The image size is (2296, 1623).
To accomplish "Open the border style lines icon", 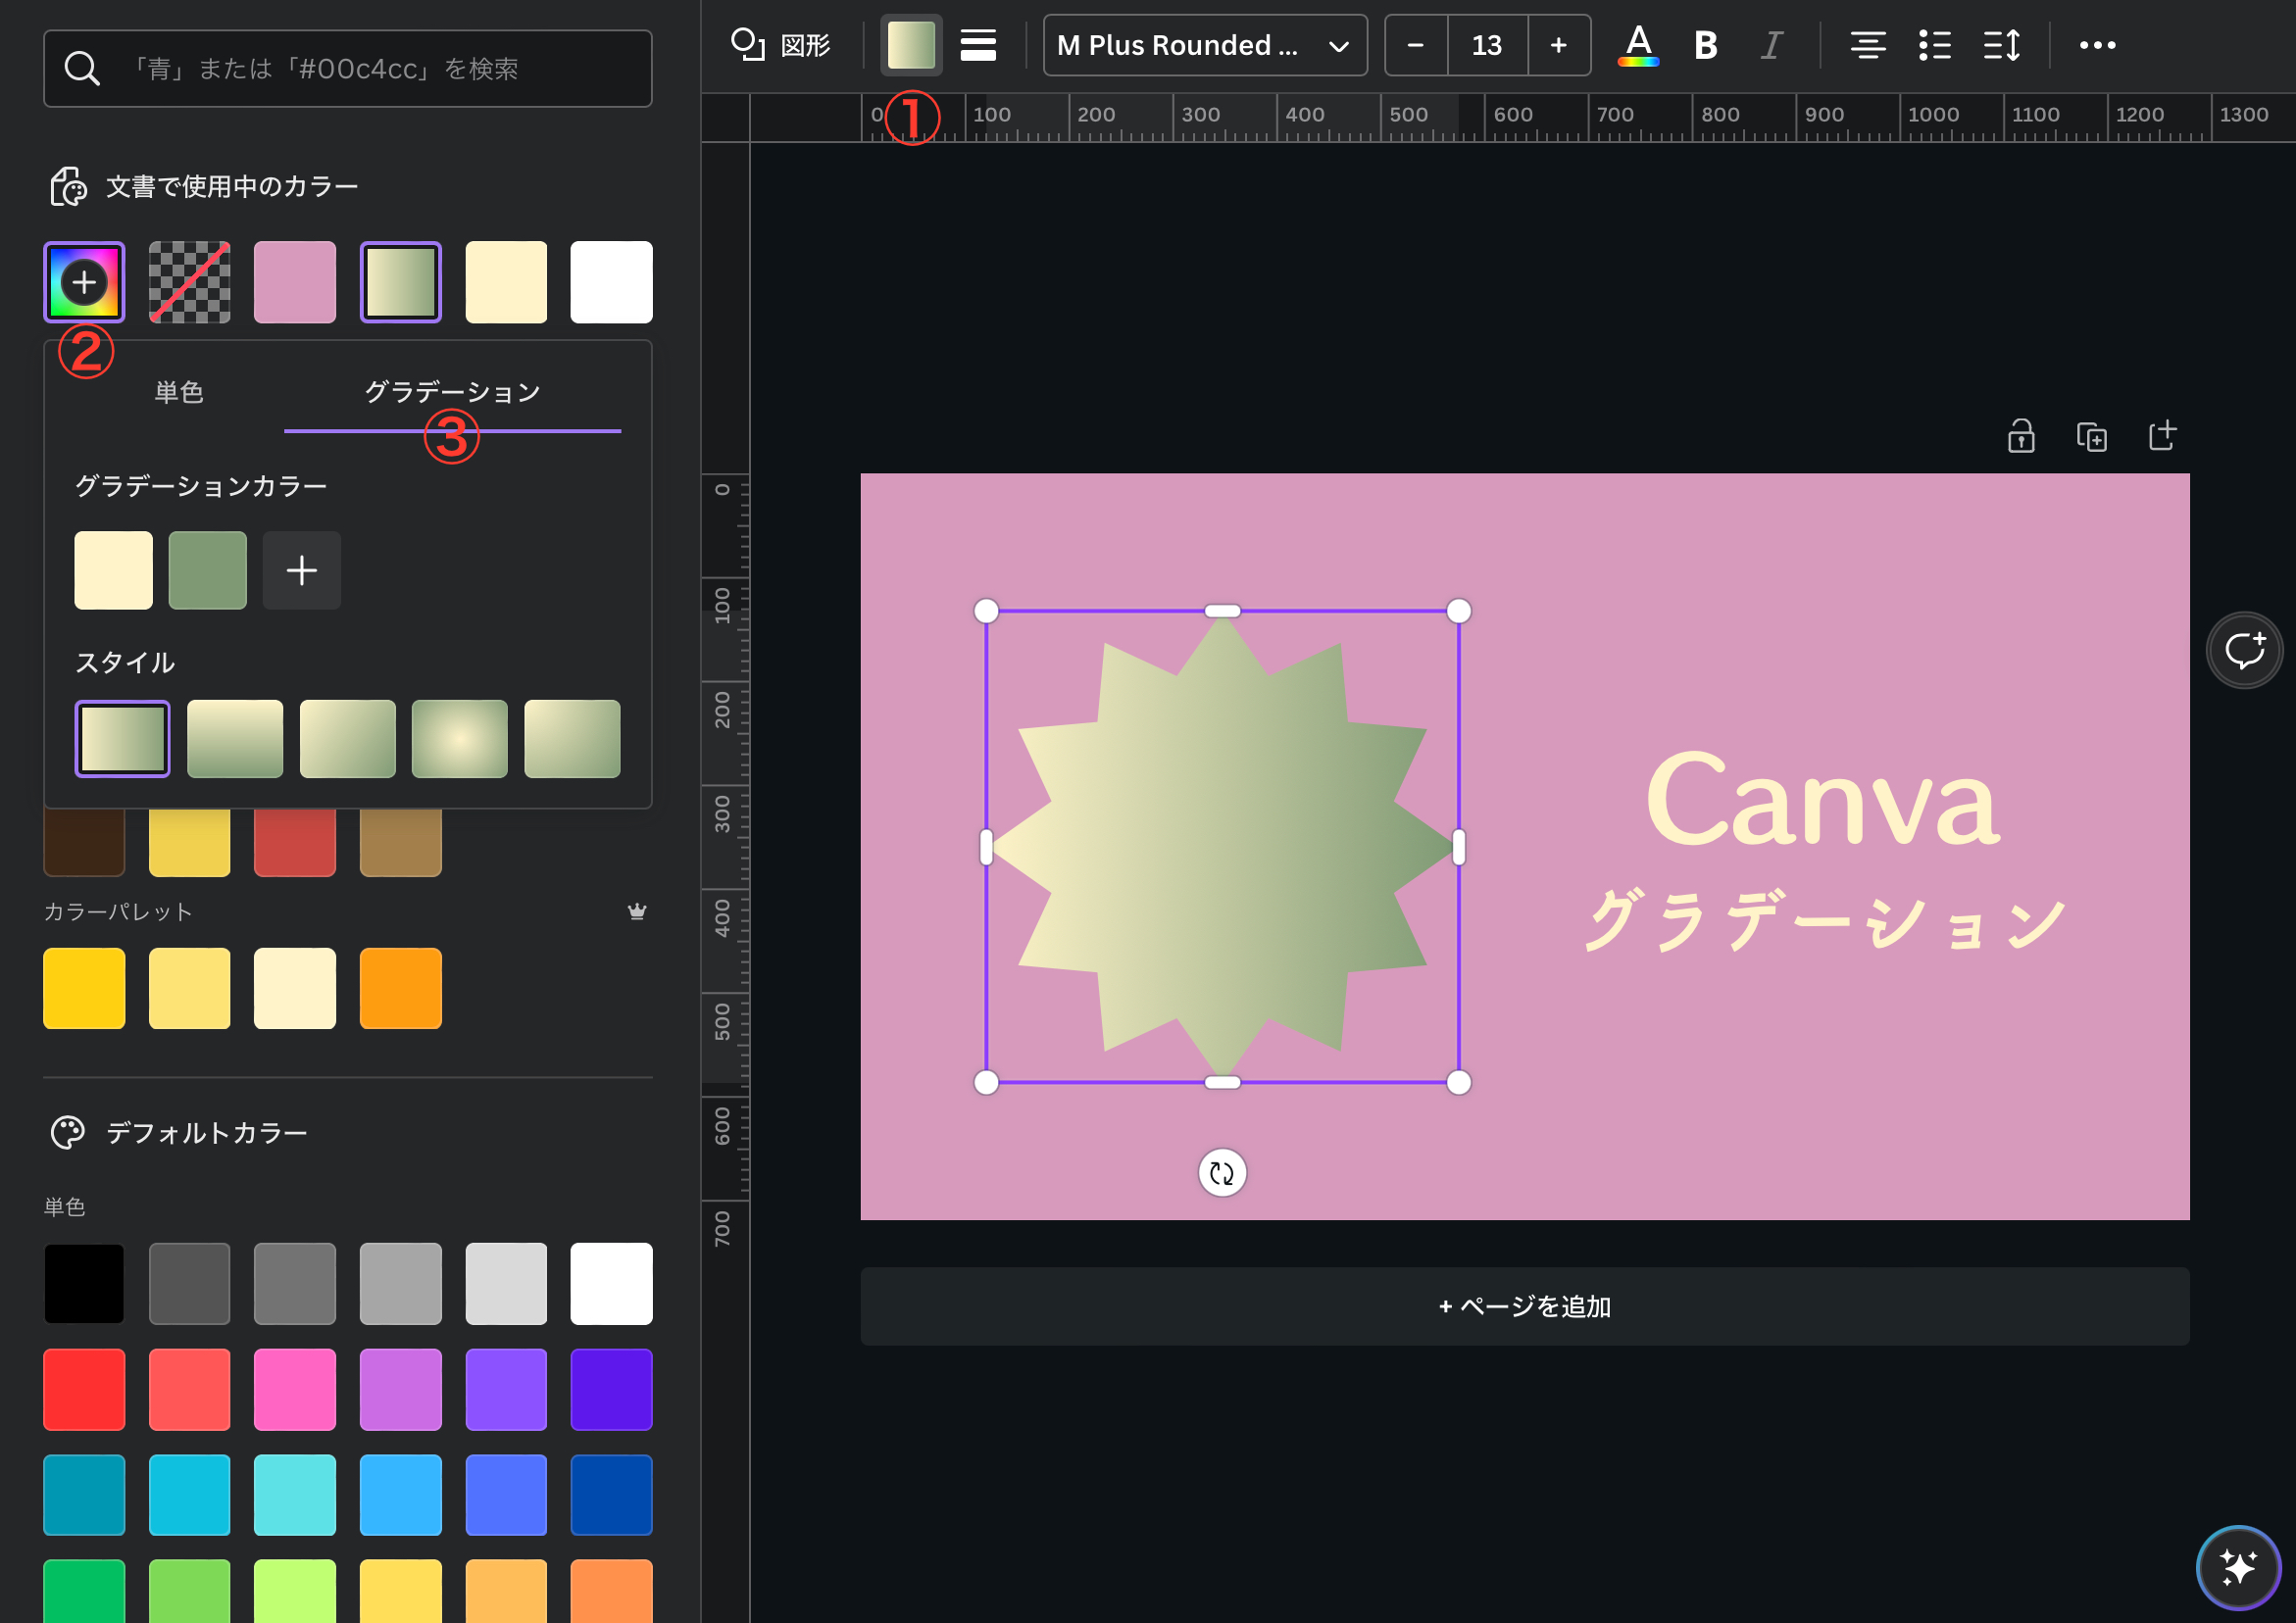I will click(977, 45).
